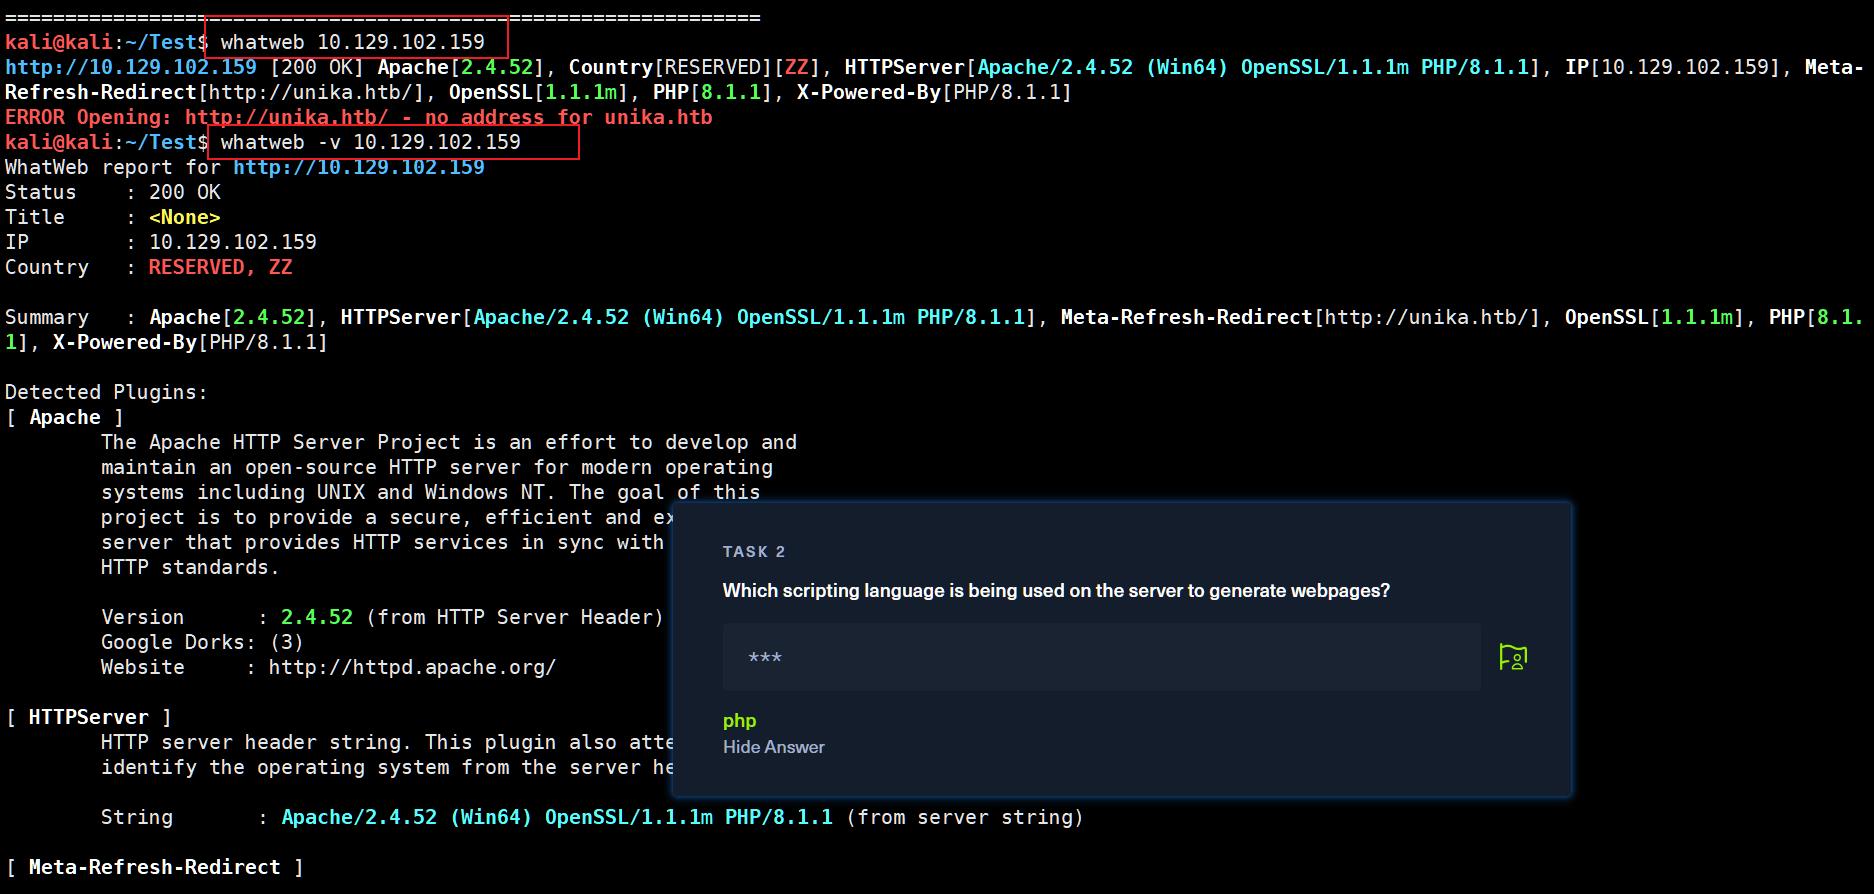Click the green '2.4.52' value beside Version
The width and height of the screenshot is (1874, 894).
point(317,617)
